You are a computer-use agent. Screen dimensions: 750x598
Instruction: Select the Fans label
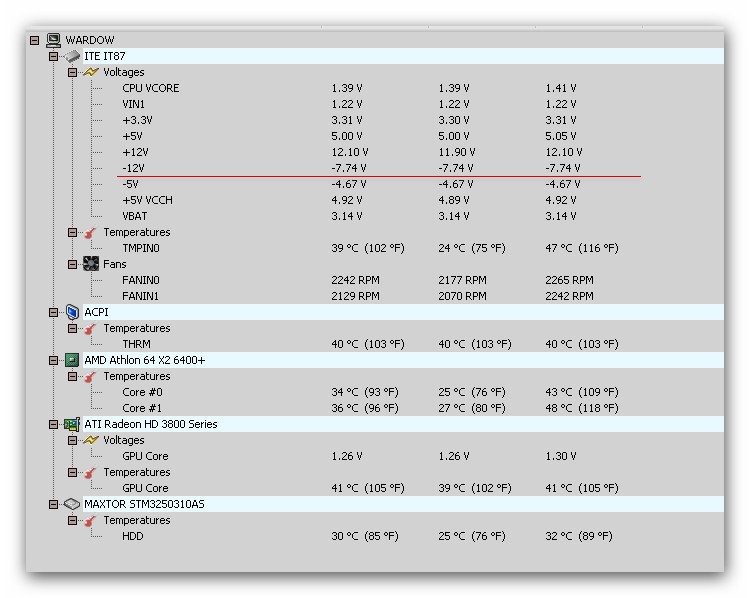pyautogui.click(x=115, y=264)
